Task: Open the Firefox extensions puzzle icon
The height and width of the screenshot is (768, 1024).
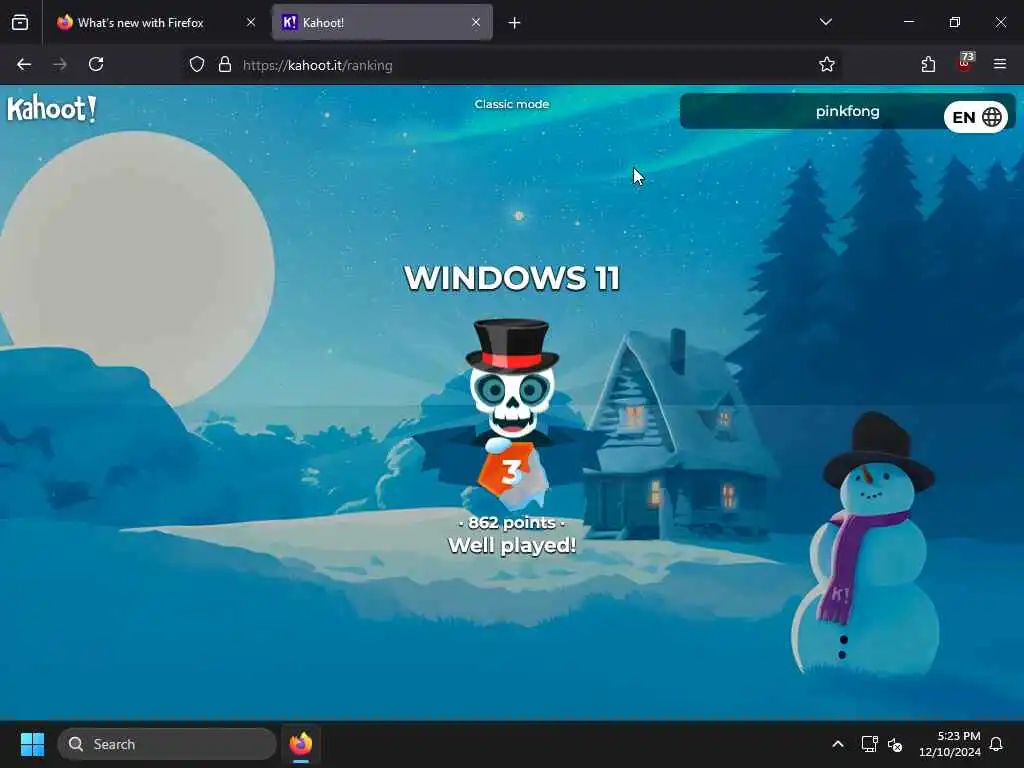Action: pos(928,65)
